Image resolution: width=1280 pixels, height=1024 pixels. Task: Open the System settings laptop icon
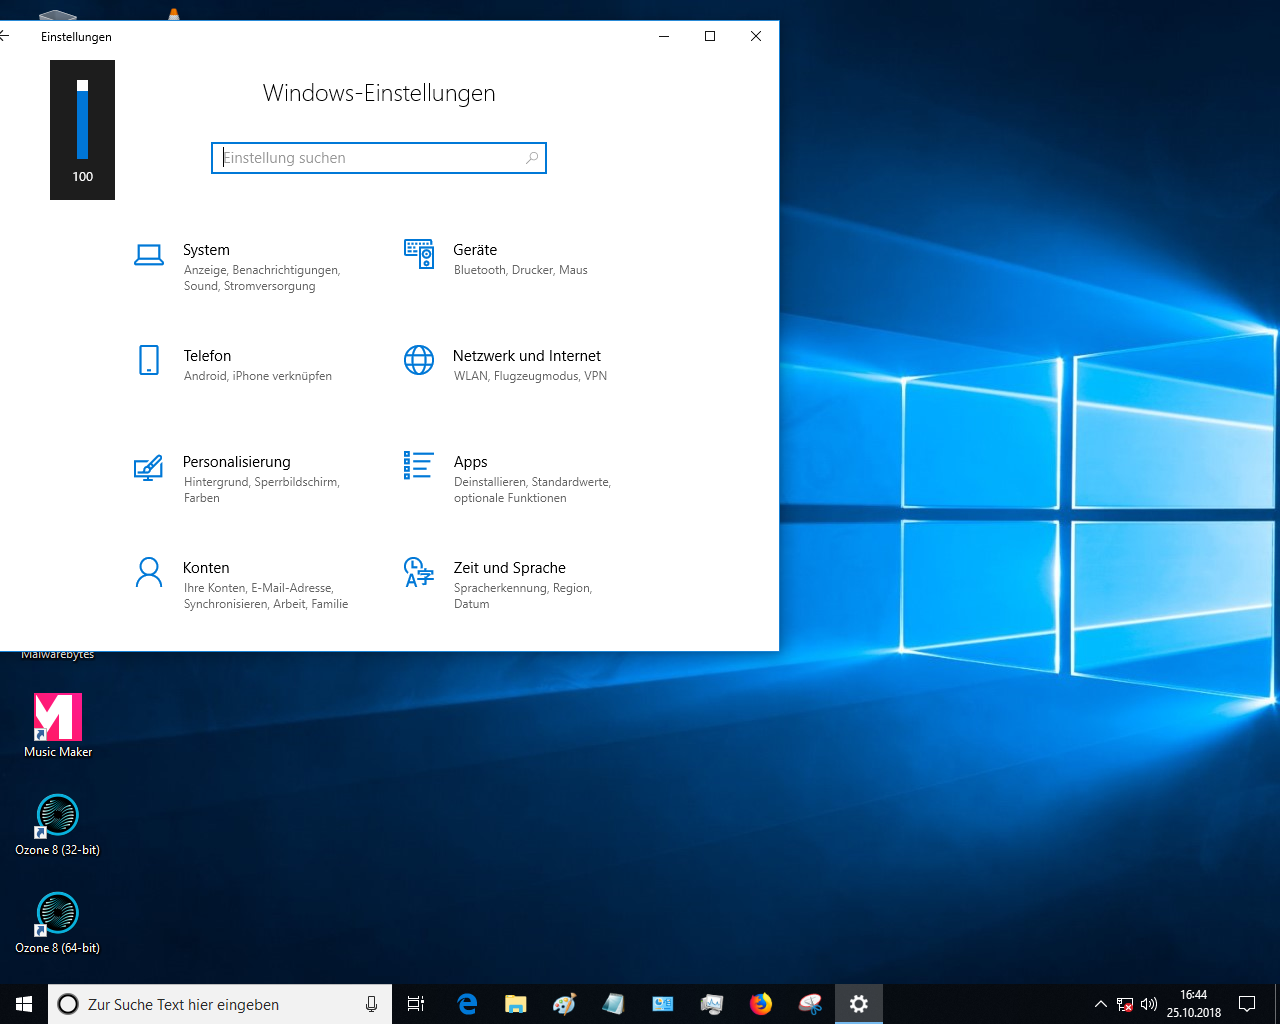[x=149, y=256]
